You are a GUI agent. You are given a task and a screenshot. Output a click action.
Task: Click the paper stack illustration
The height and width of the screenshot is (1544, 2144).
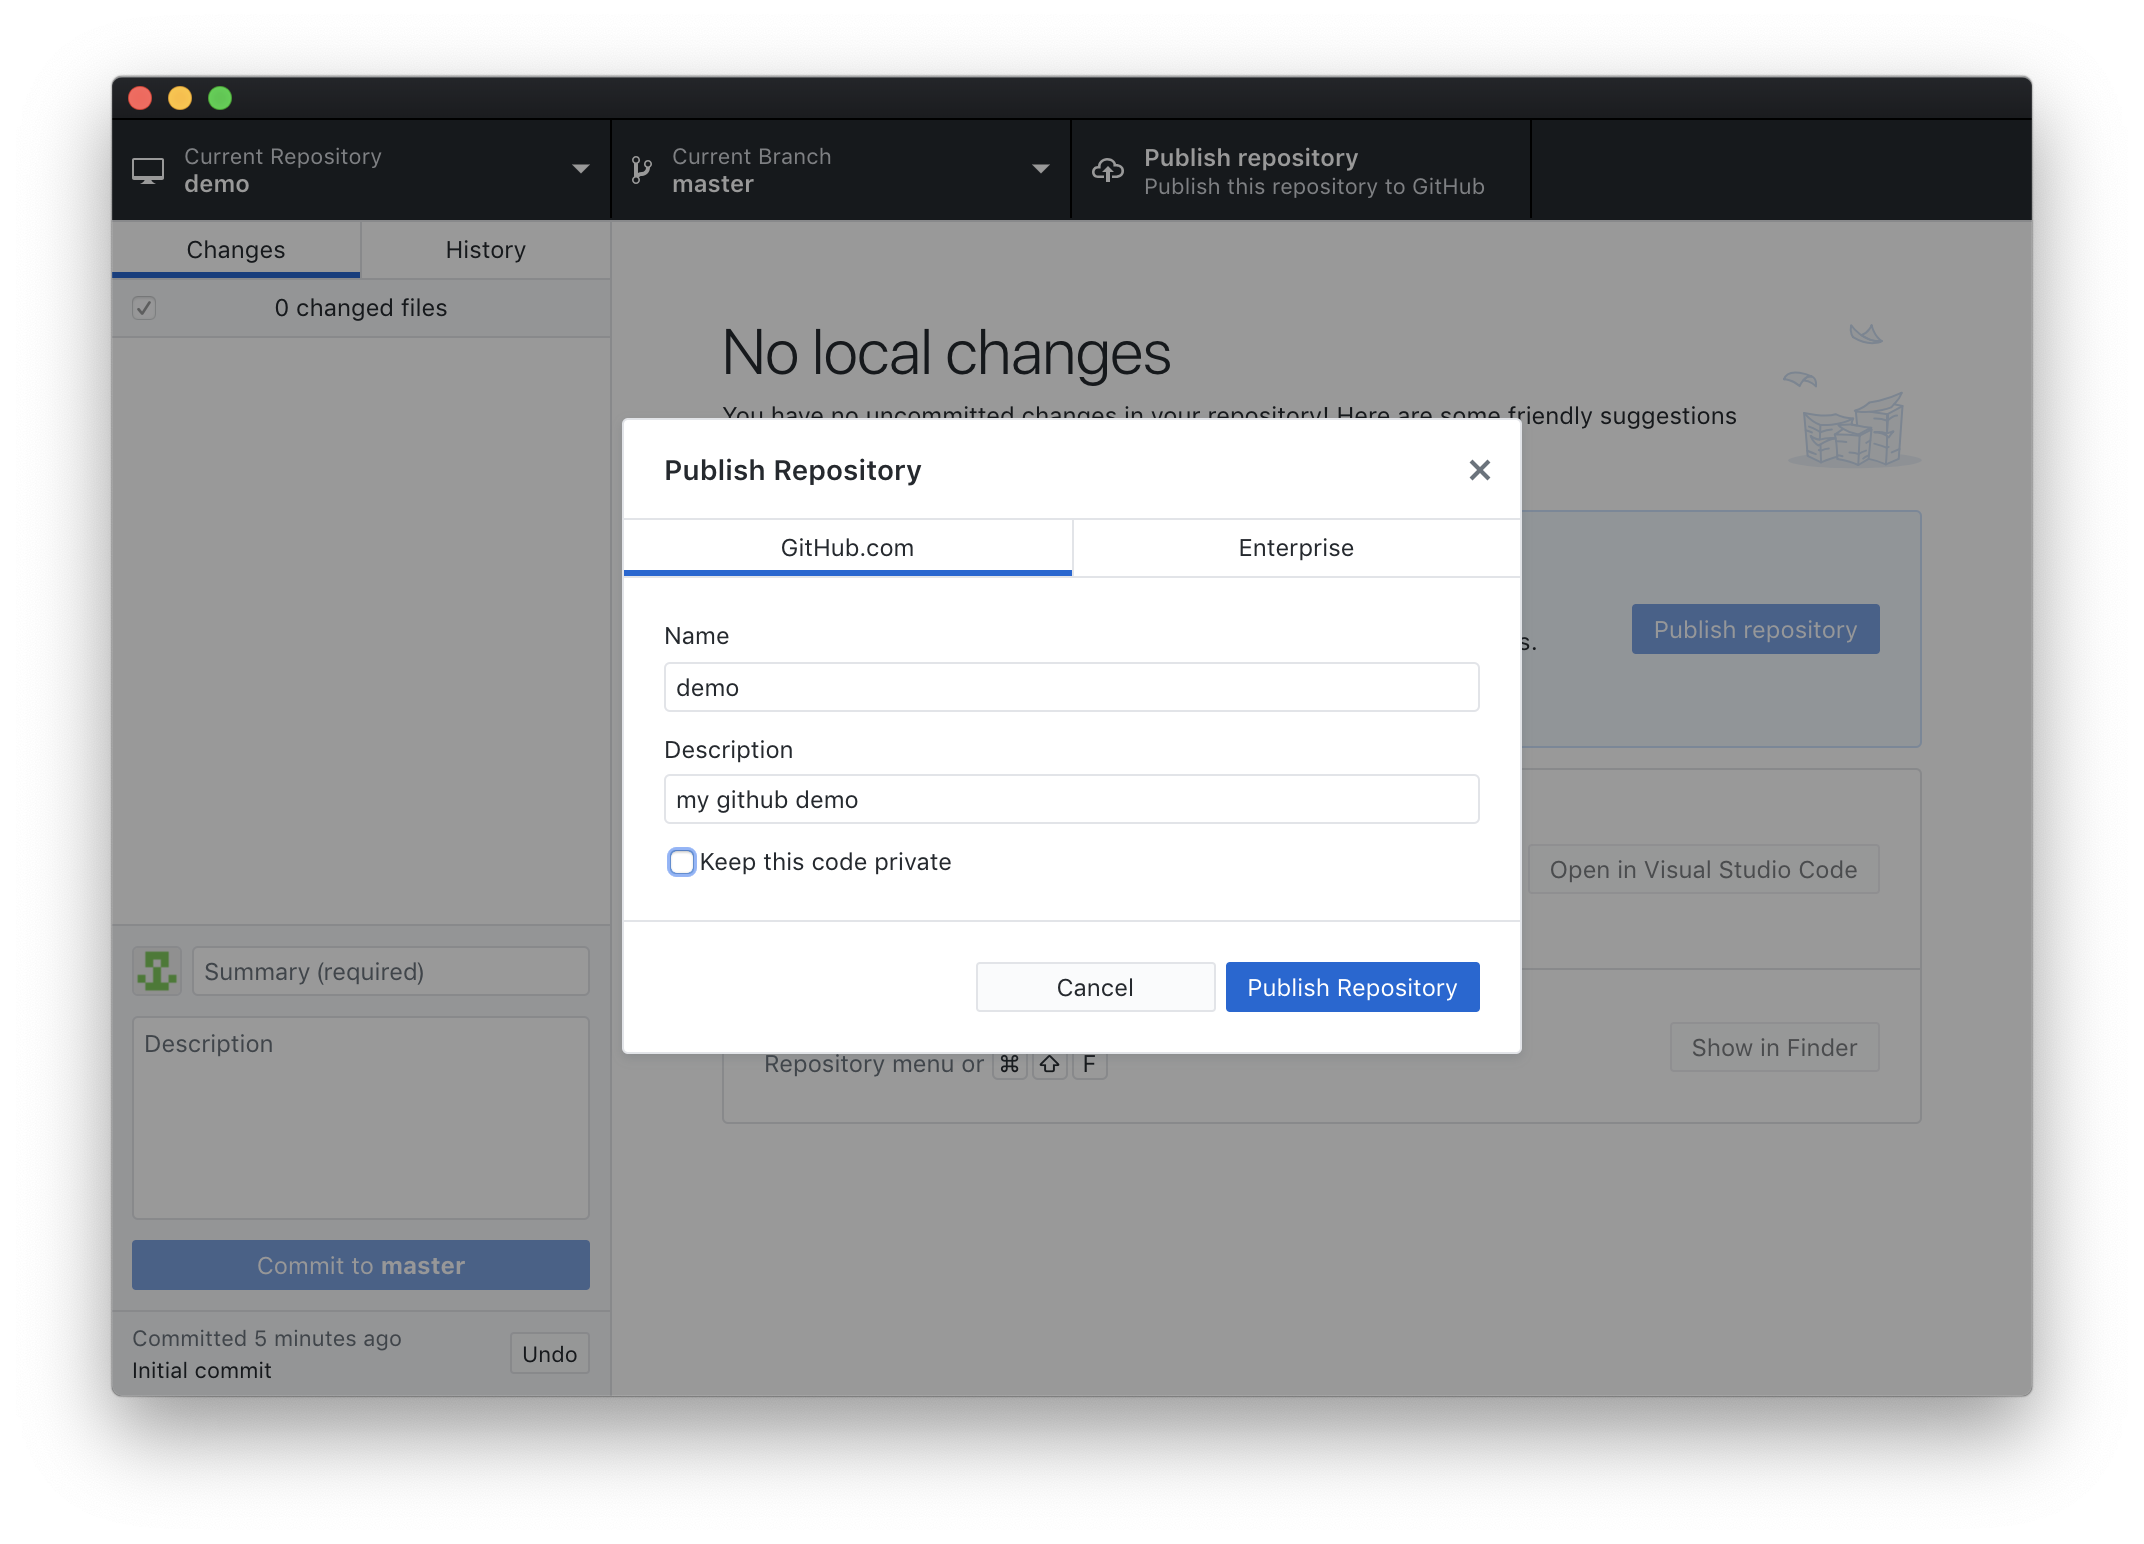coord(1853,432)
